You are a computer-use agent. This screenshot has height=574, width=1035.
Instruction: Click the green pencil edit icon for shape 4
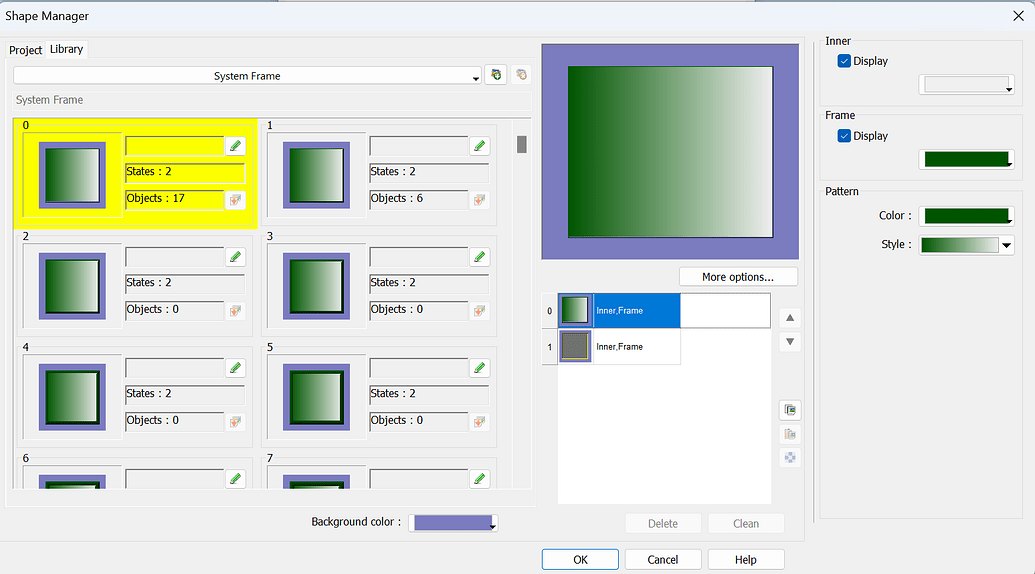[236, 367]
